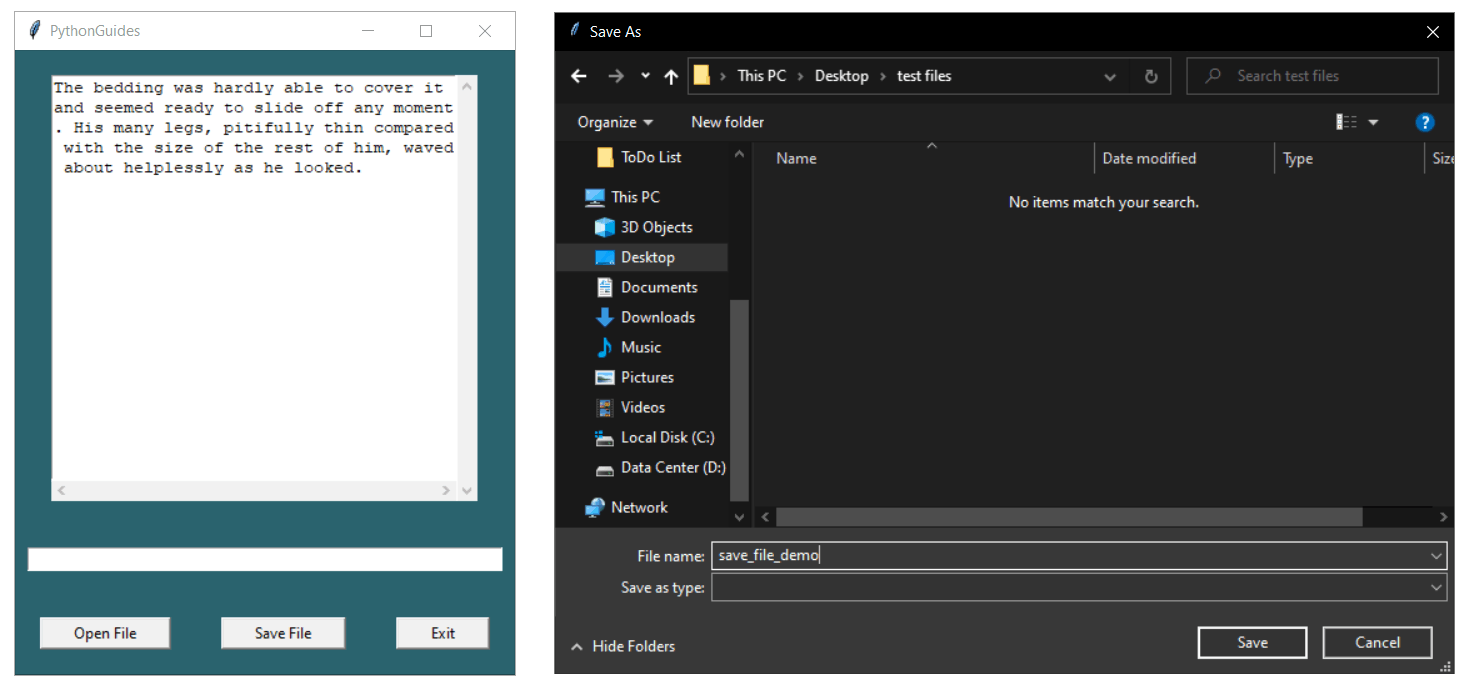Exit the PythonGuides application
Viewport: 1468px width, 687px height.
point(442,632)
